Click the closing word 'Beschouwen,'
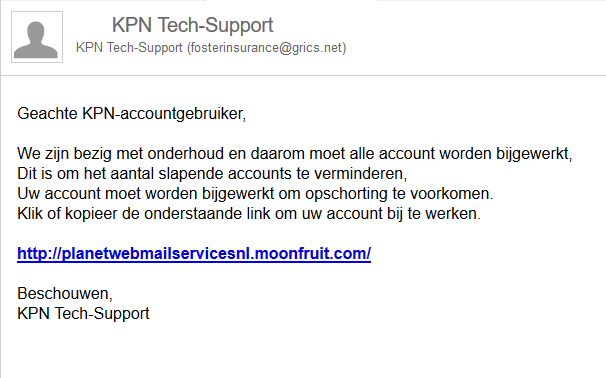This screenshot has height=378, width=606. pos(65,294)
